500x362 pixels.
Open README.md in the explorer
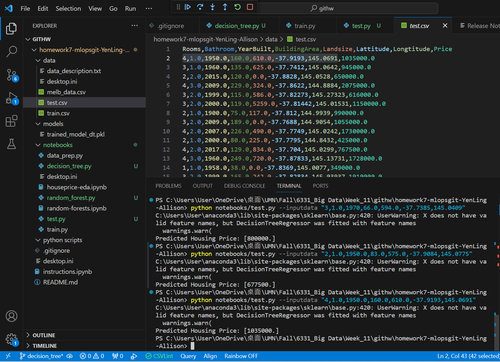click(x=85, y=282)
